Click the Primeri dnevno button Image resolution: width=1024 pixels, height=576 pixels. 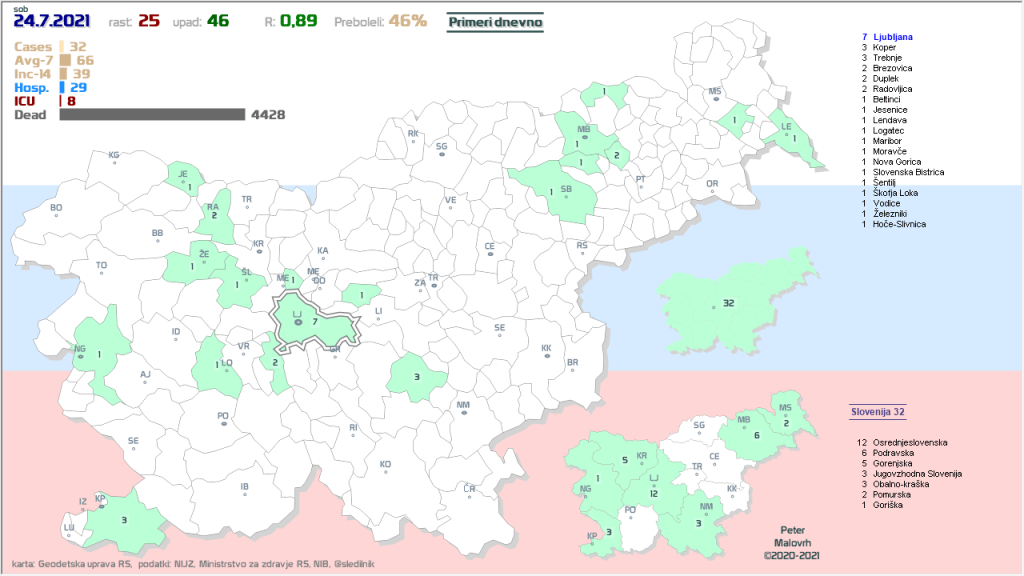pos(495,21)
